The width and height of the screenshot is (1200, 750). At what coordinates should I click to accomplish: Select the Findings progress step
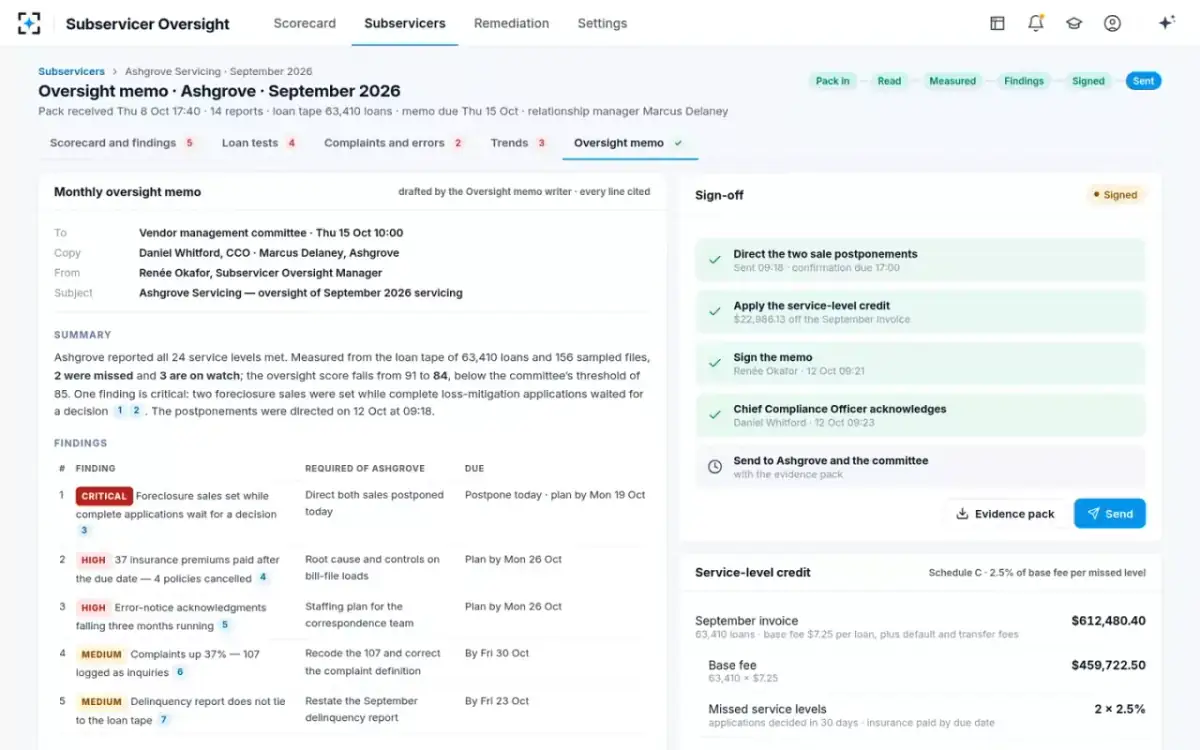click(x=1024, y=81)
